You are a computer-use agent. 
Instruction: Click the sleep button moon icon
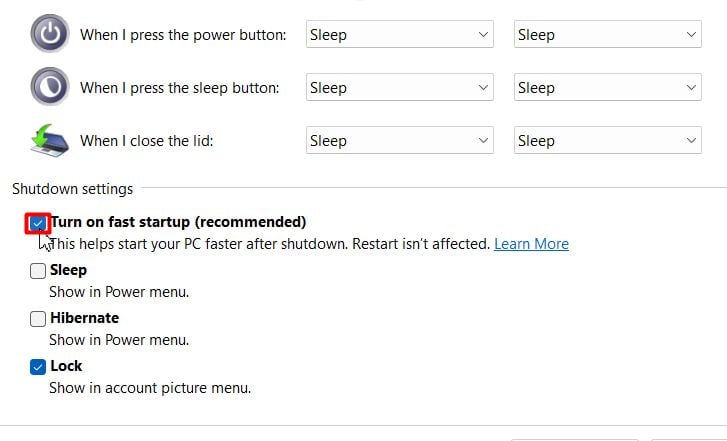click(x=50, y=87)
